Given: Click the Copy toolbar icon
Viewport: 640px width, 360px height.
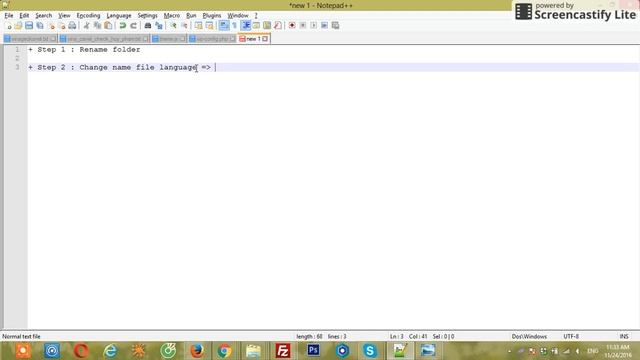Looking at the screenshot, I should pos(97,25).
